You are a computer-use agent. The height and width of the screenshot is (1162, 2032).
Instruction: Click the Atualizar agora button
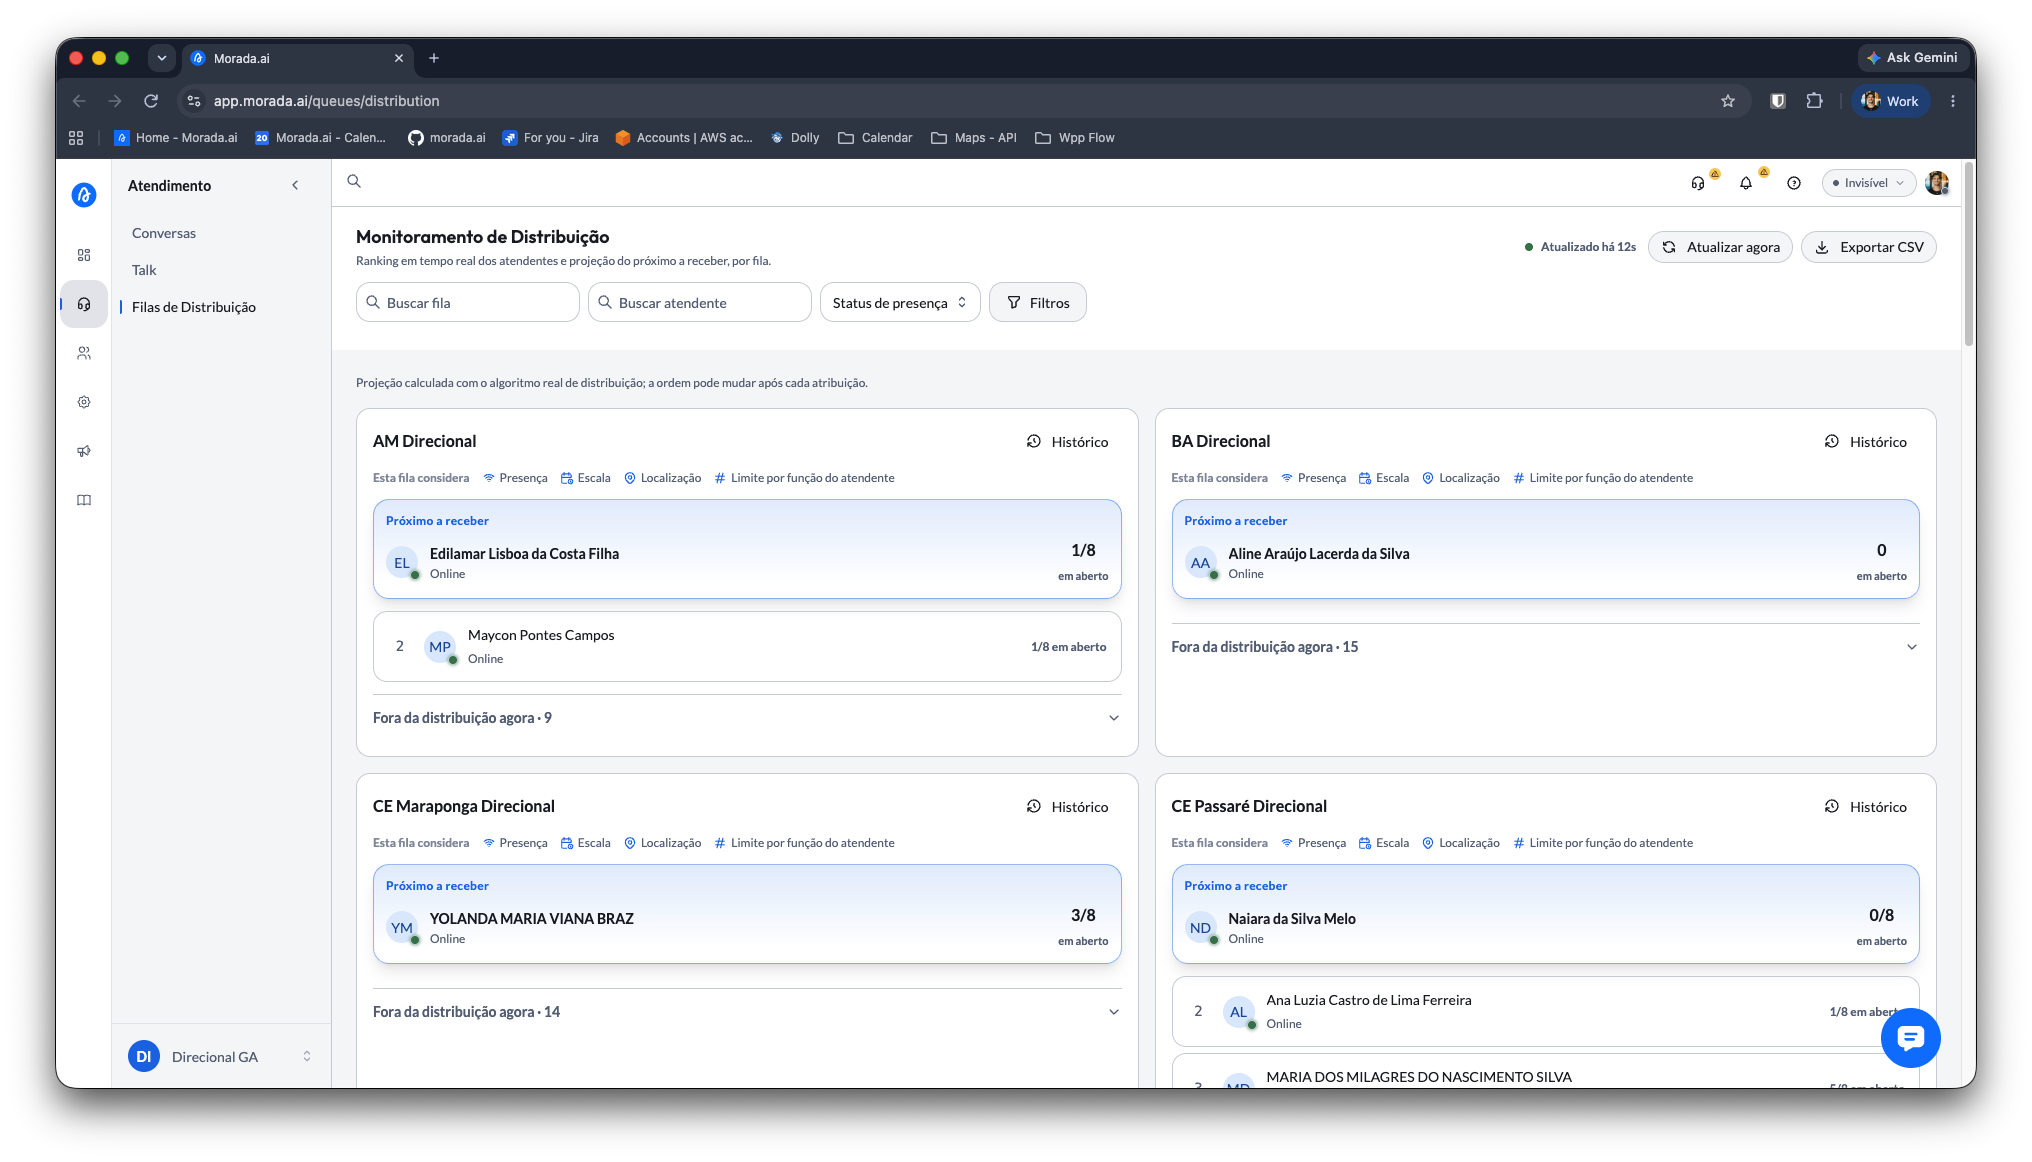click(x=1720, y=247)
